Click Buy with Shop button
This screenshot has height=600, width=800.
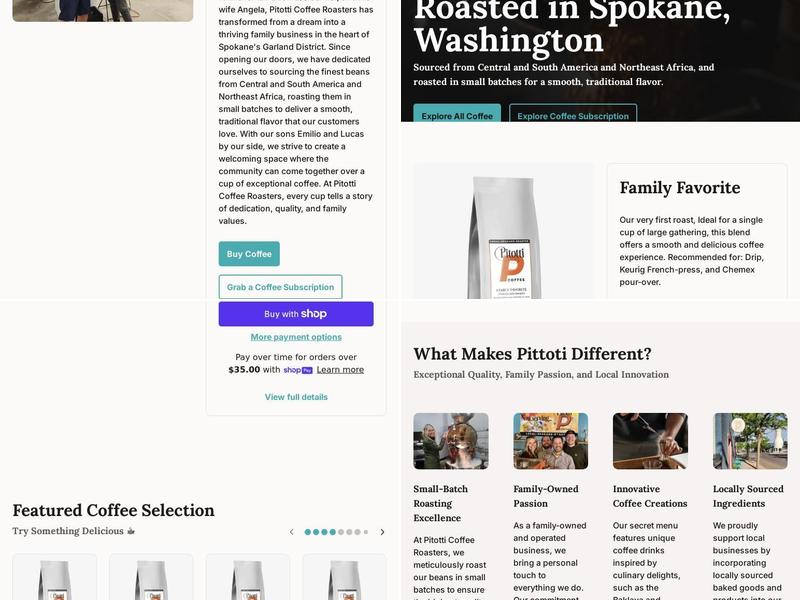(x=296, y=314)
